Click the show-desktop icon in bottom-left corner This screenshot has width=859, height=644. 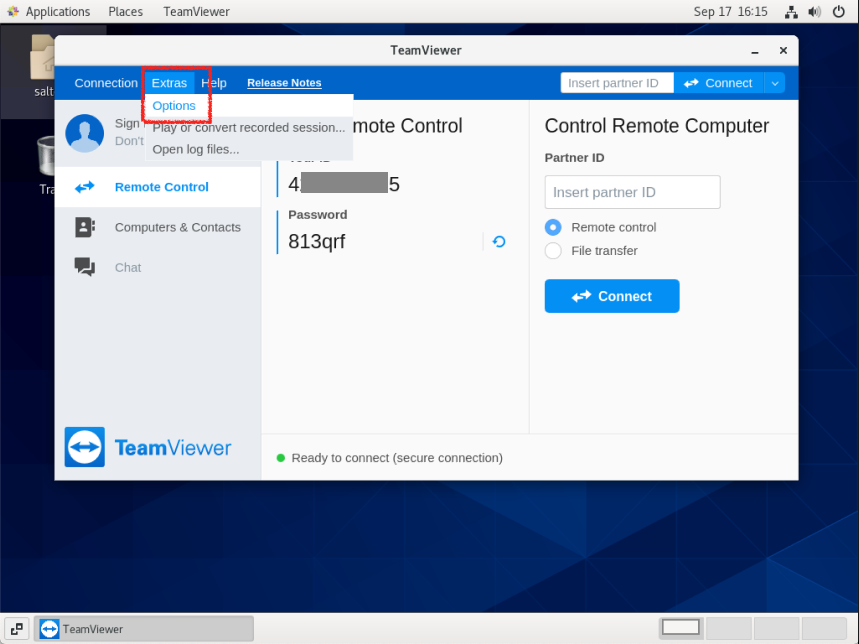click(x=16, y=629)
